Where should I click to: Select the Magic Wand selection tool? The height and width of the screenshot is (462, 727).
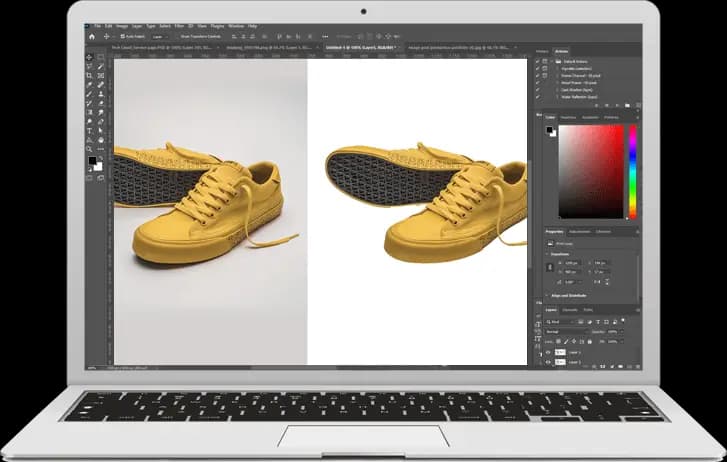pos(101,66)
